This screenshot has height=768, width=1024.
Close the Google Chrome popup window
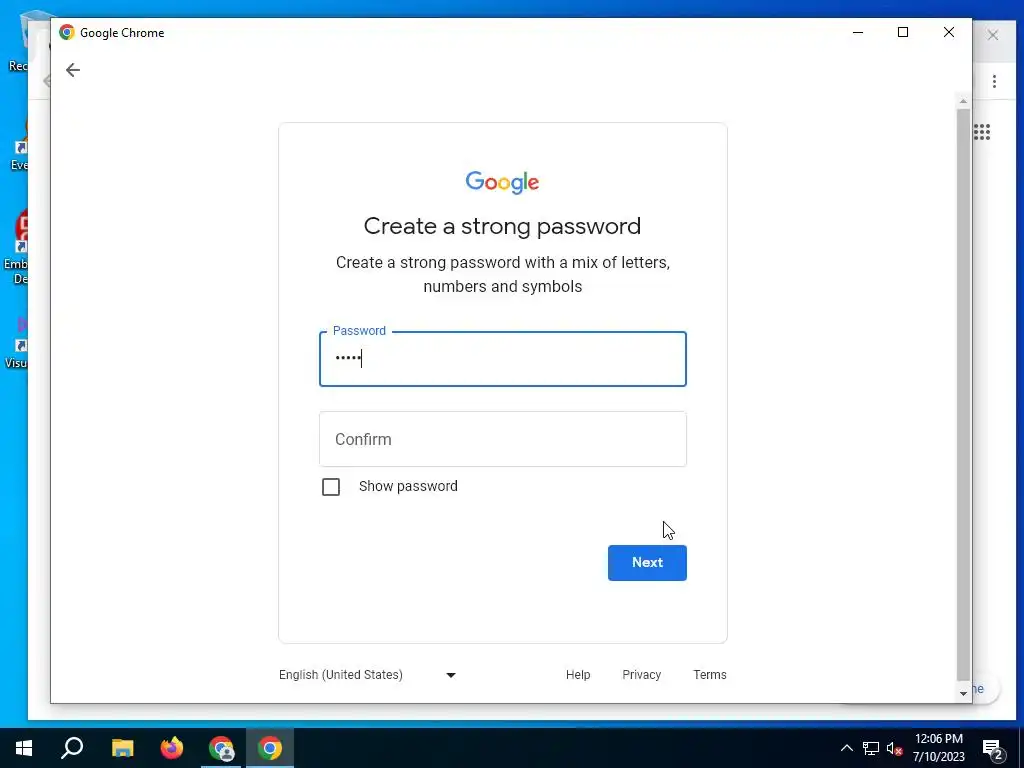coord(948,32)
